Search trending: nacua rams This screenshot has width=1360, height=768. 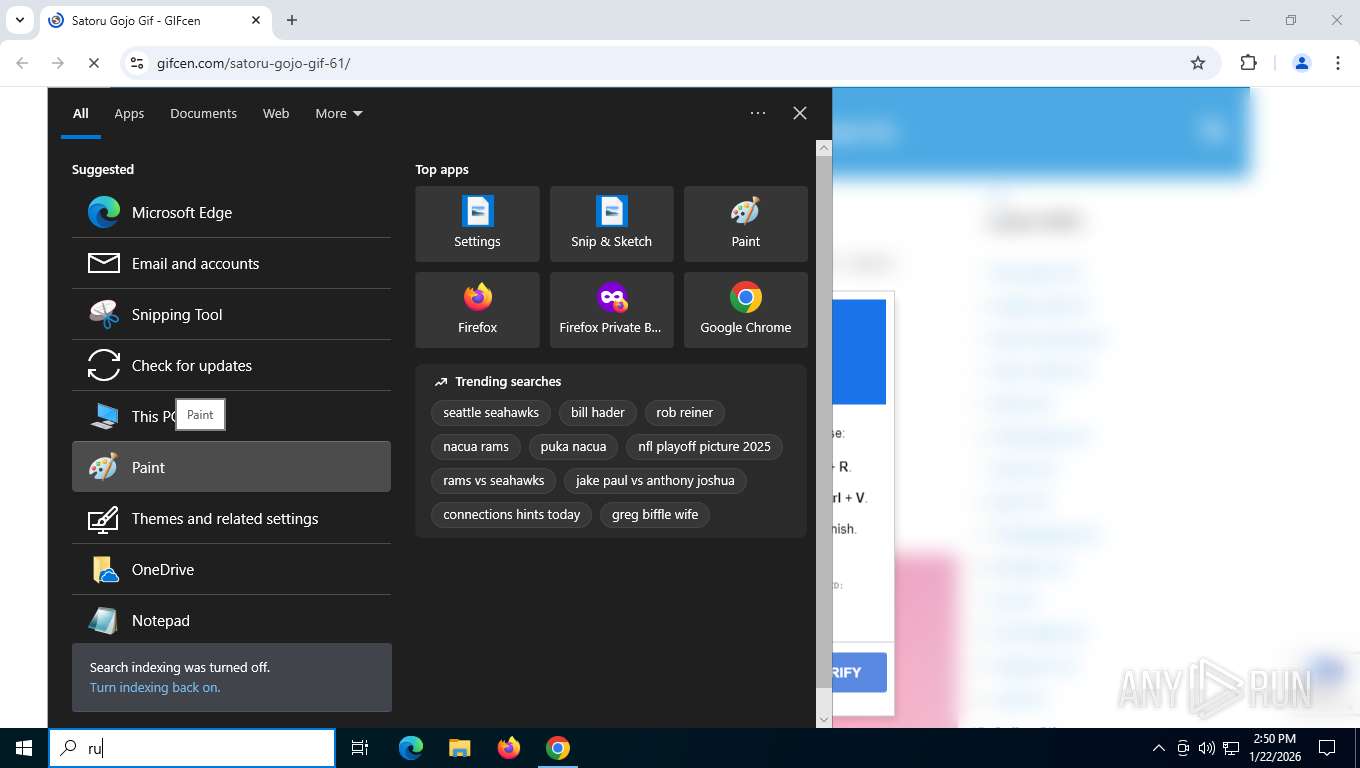[x=476, y=447]
